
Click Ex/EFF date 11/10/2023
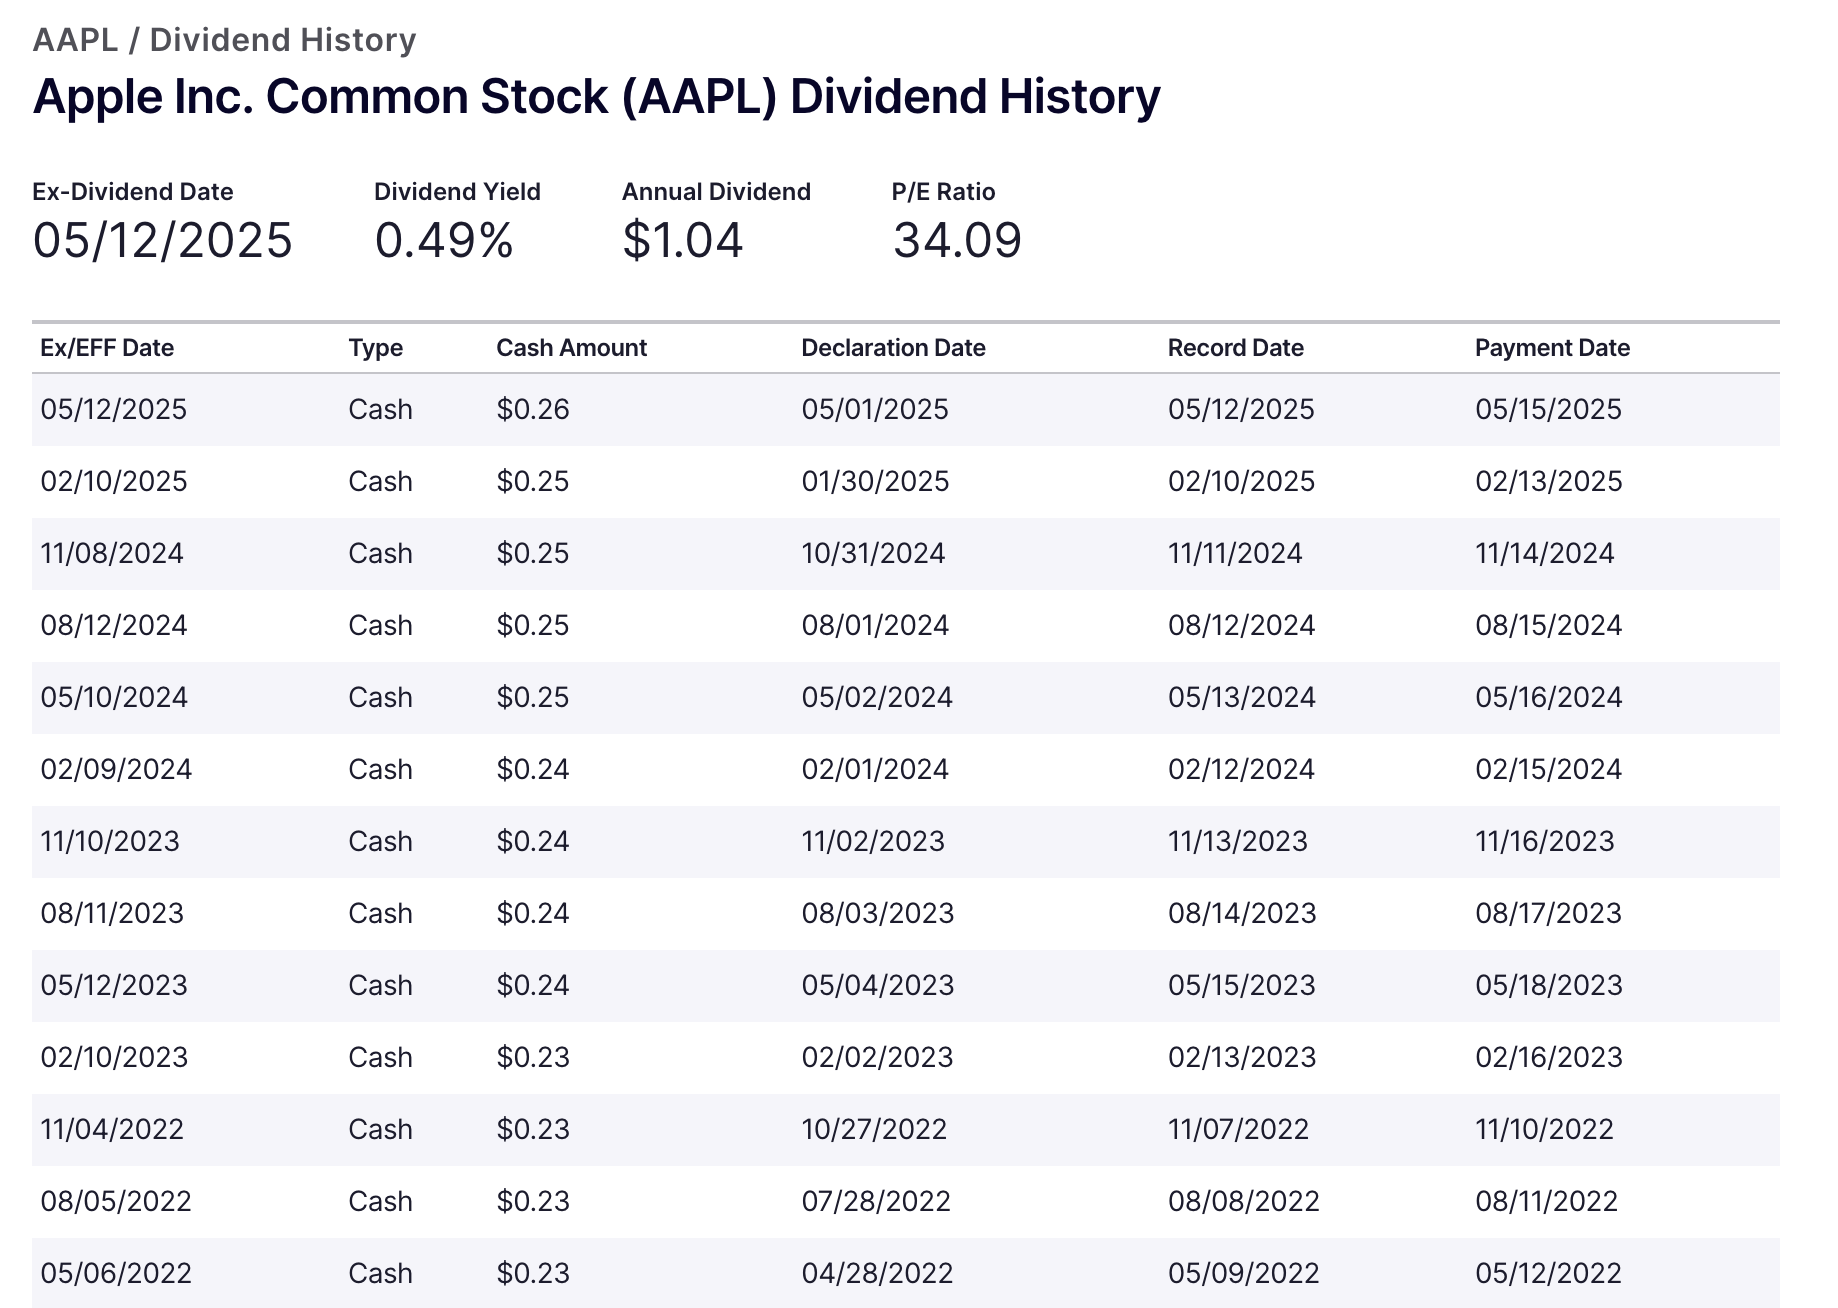tap(110, 841)
